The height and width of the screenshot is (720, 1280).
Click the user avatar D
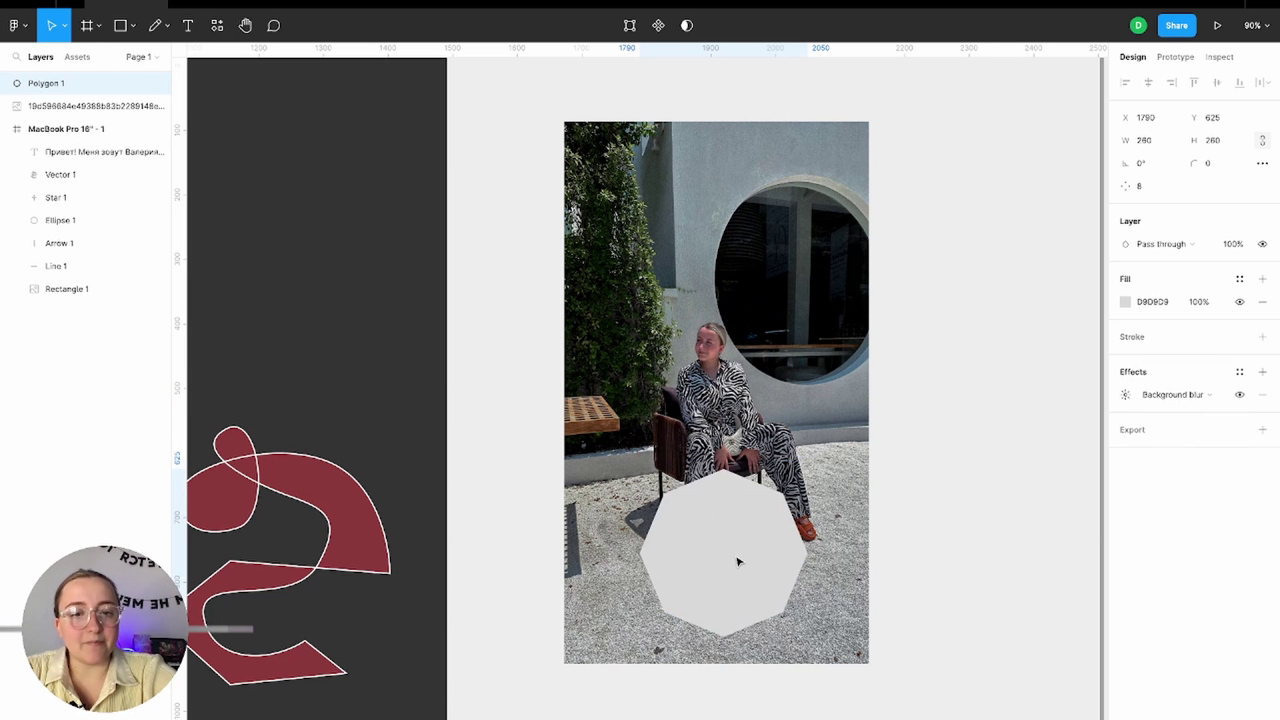pyautogui.click(x=1138, y=25)
